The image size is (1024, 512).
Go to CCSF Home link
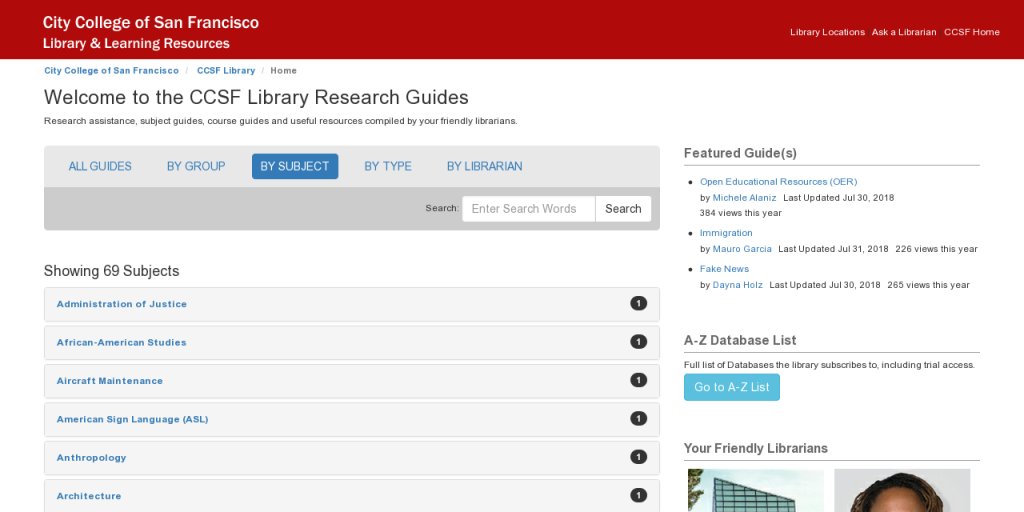click(971, 32)
